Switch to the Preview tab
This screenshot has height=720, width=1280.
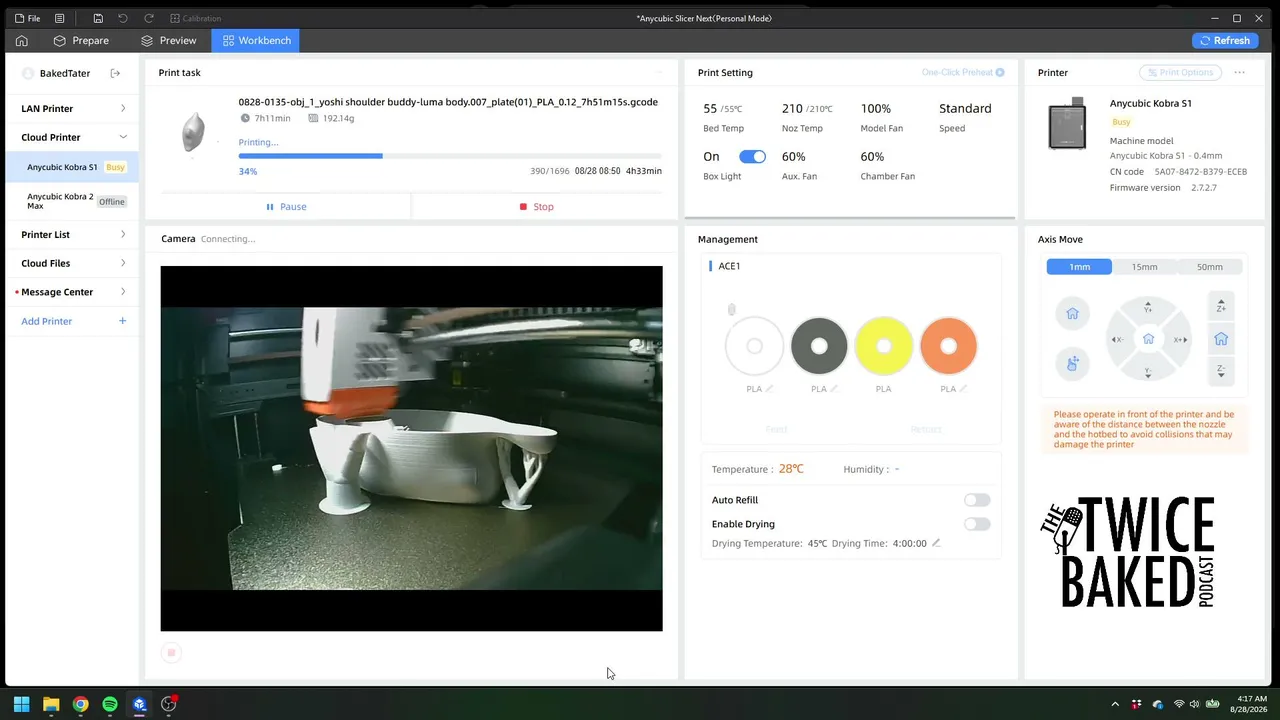(x=168, y=40)
